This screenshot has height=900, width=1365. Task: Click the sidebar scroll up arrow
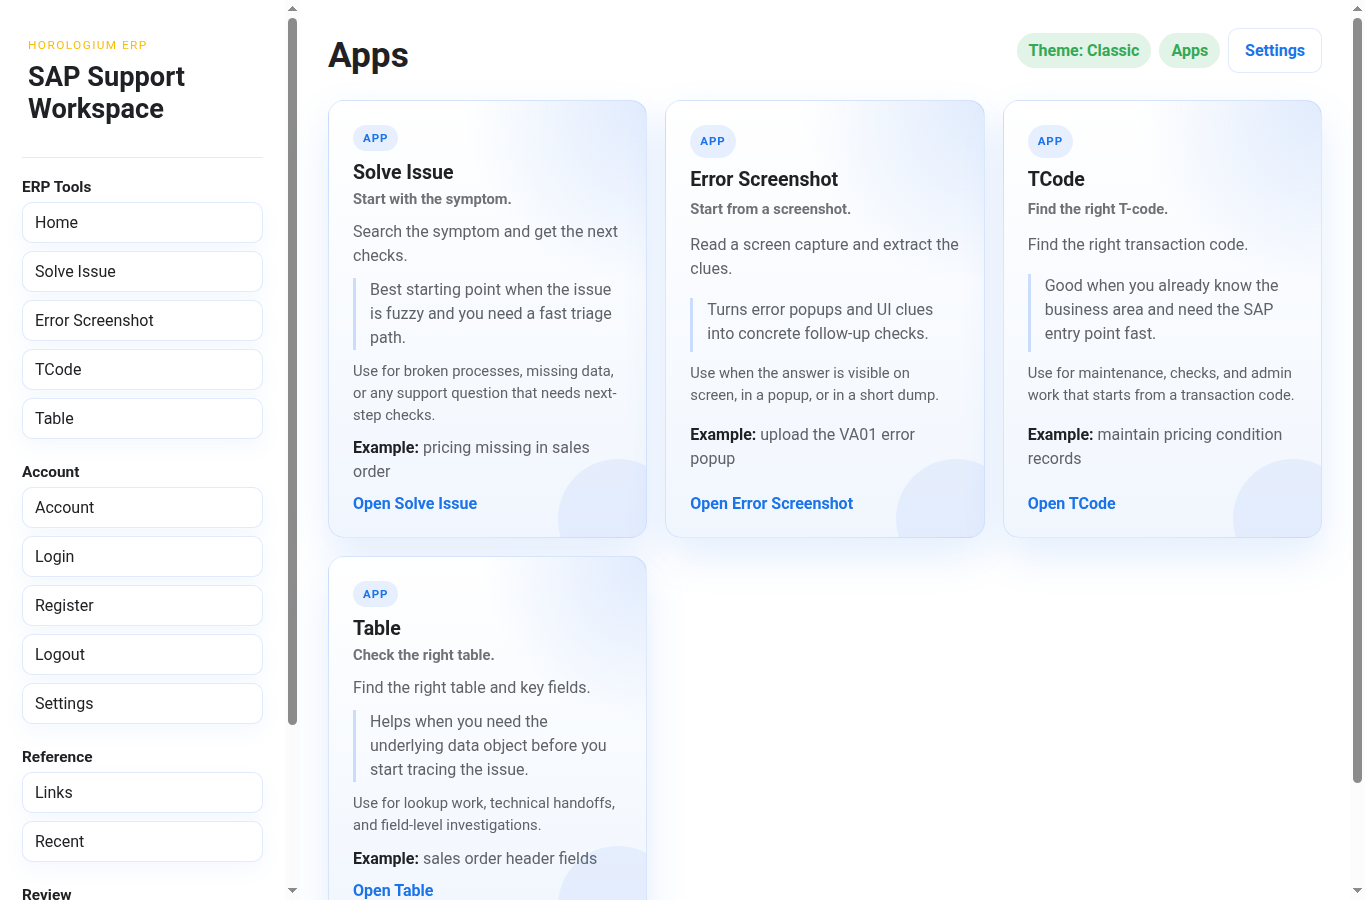point(292,8)
